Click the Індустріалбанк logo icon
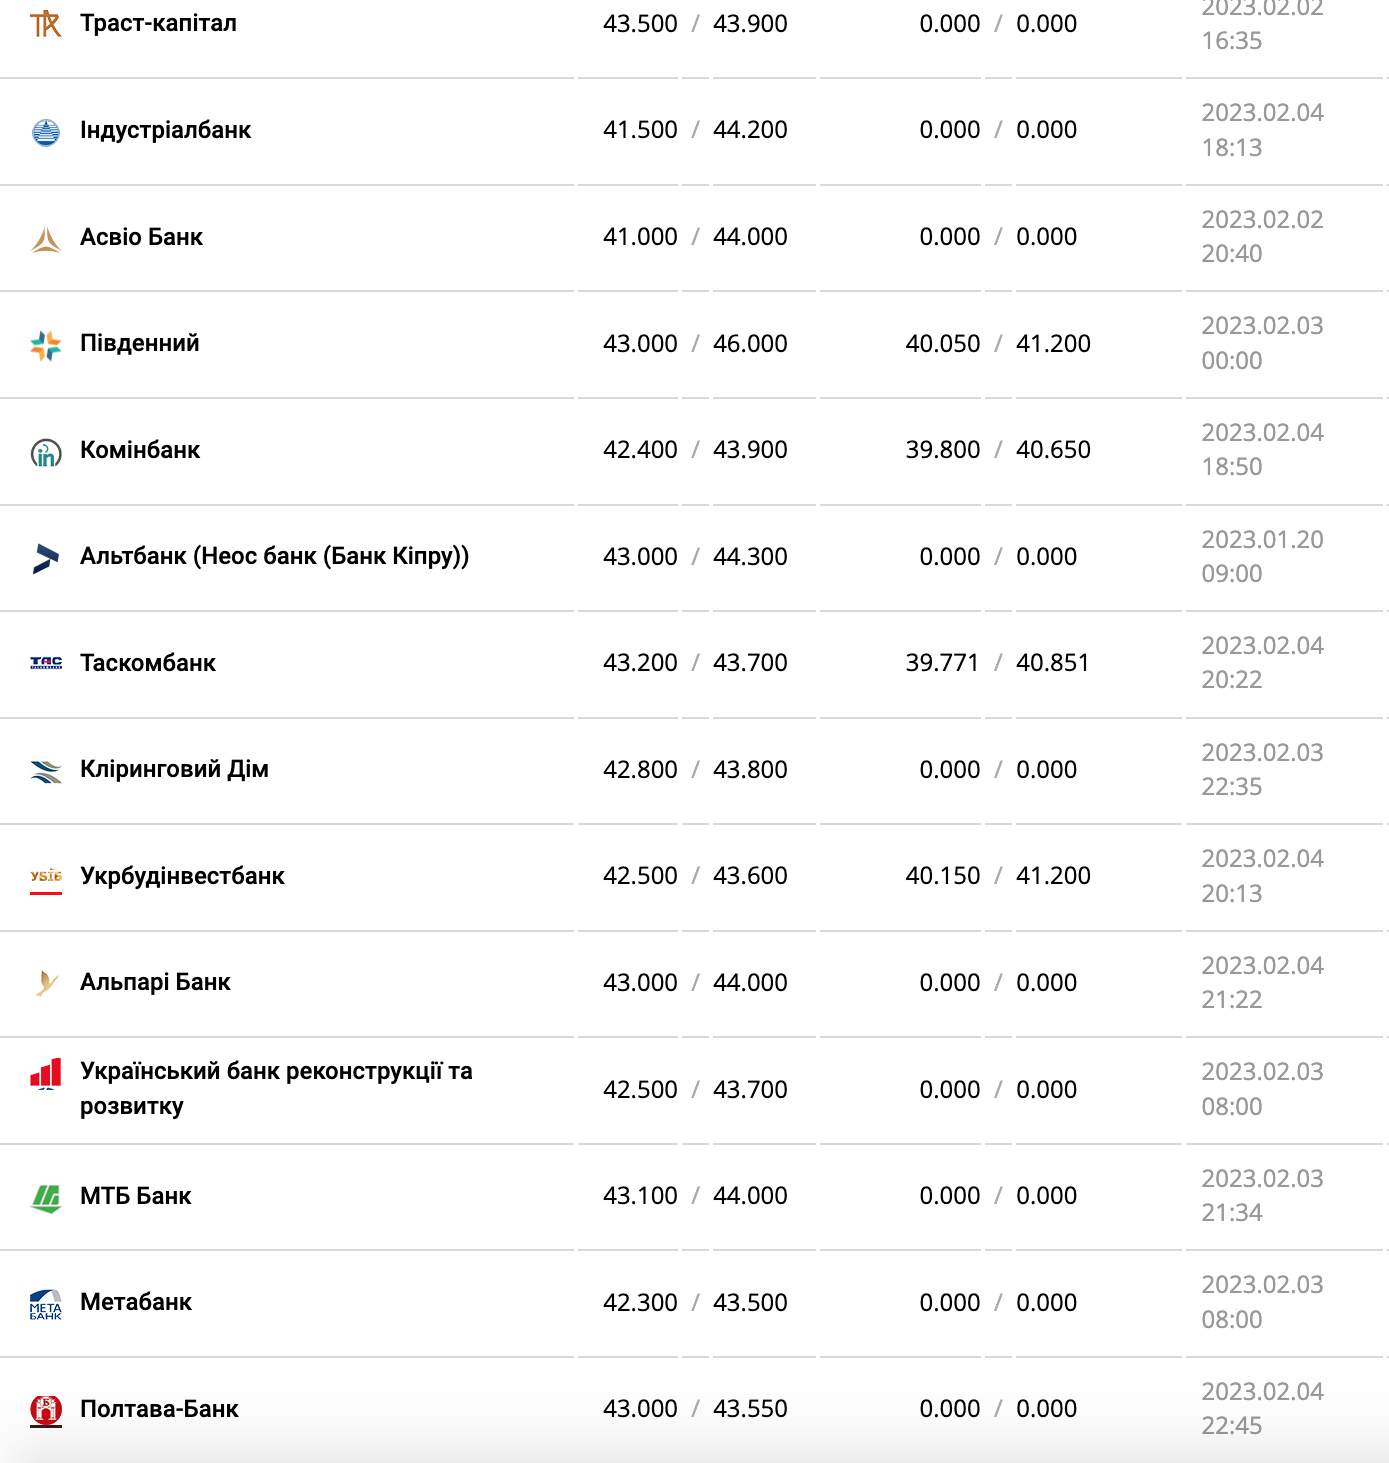1389x1463 pixels. point(46,131)
